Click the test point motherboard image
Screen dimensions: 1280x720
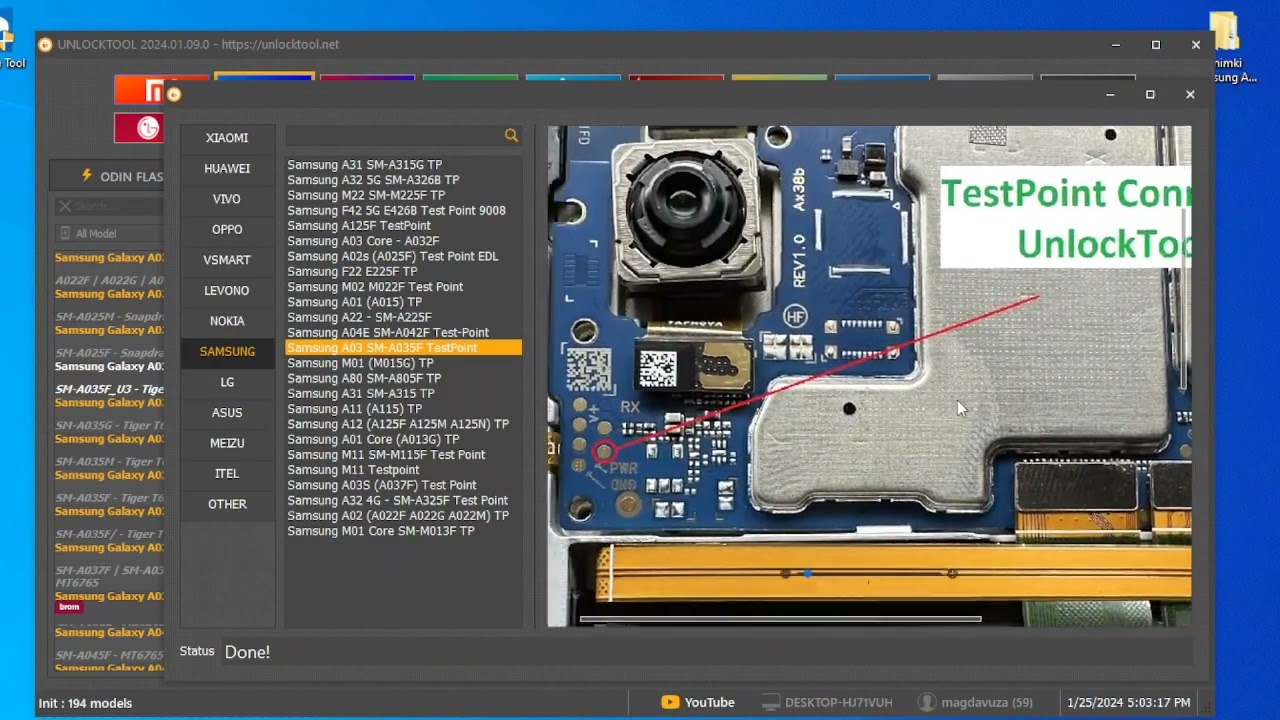coord(869,376)
